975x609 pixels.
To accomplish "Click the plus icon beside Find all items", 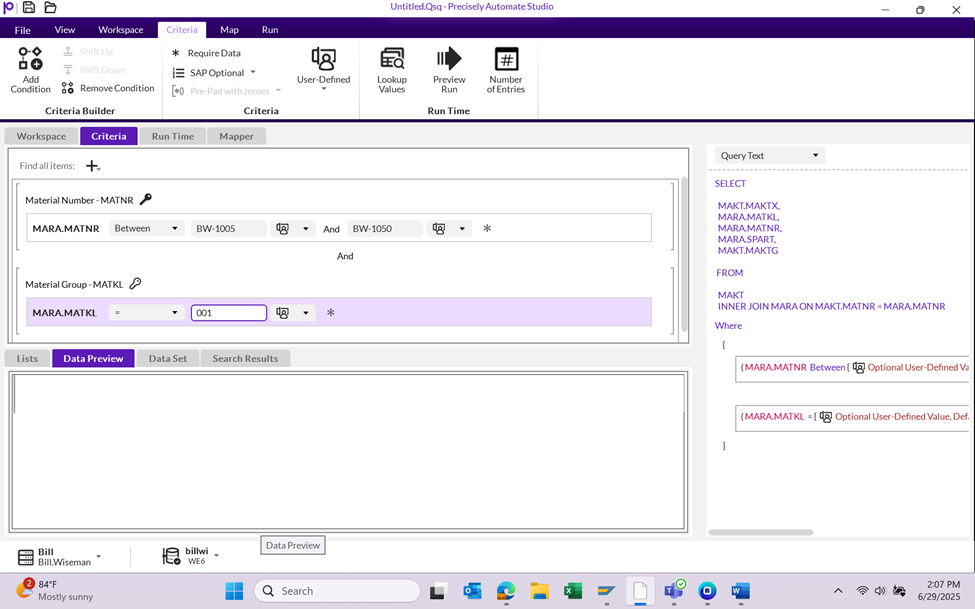I will tap(92, 166).
